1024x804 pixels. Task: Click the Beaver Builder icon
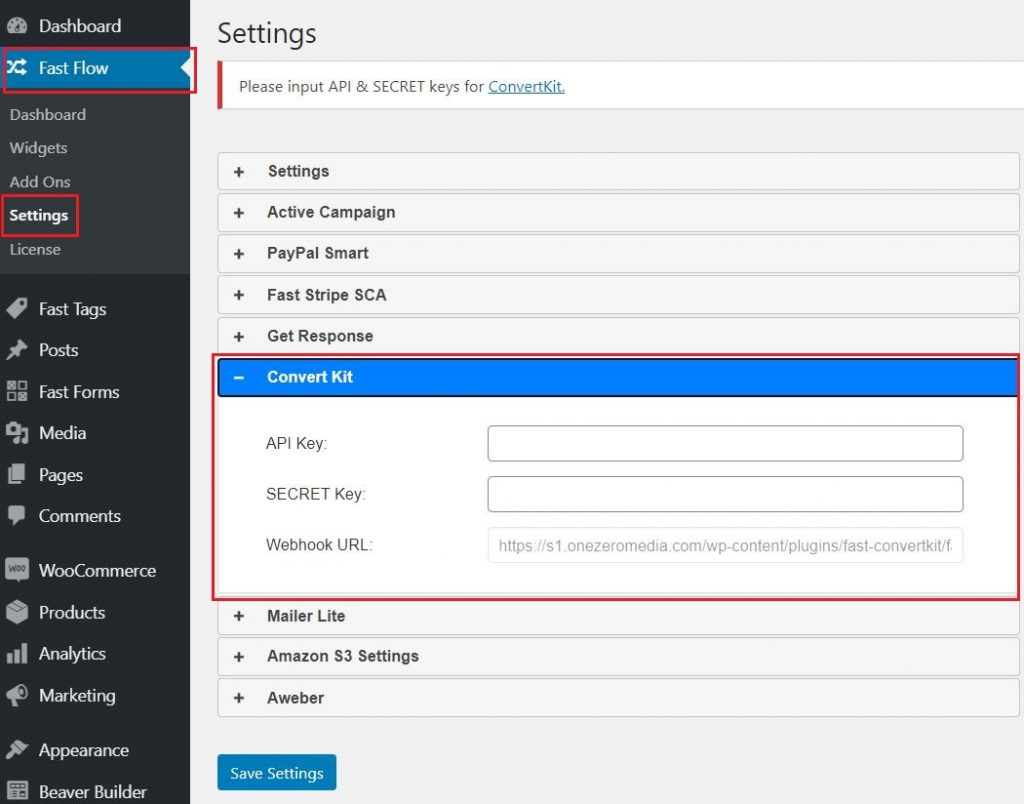[x=17, y=791]
